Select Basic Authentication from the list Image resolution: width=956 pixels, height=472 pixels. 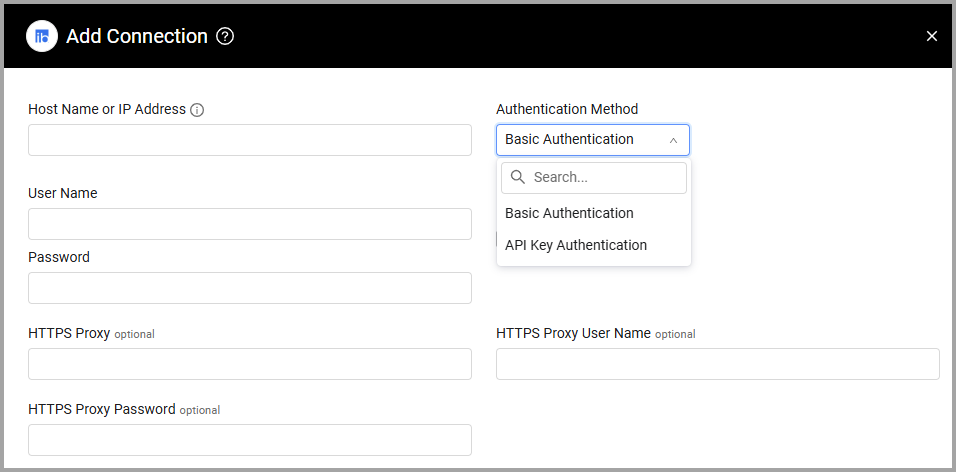[569, 213]
